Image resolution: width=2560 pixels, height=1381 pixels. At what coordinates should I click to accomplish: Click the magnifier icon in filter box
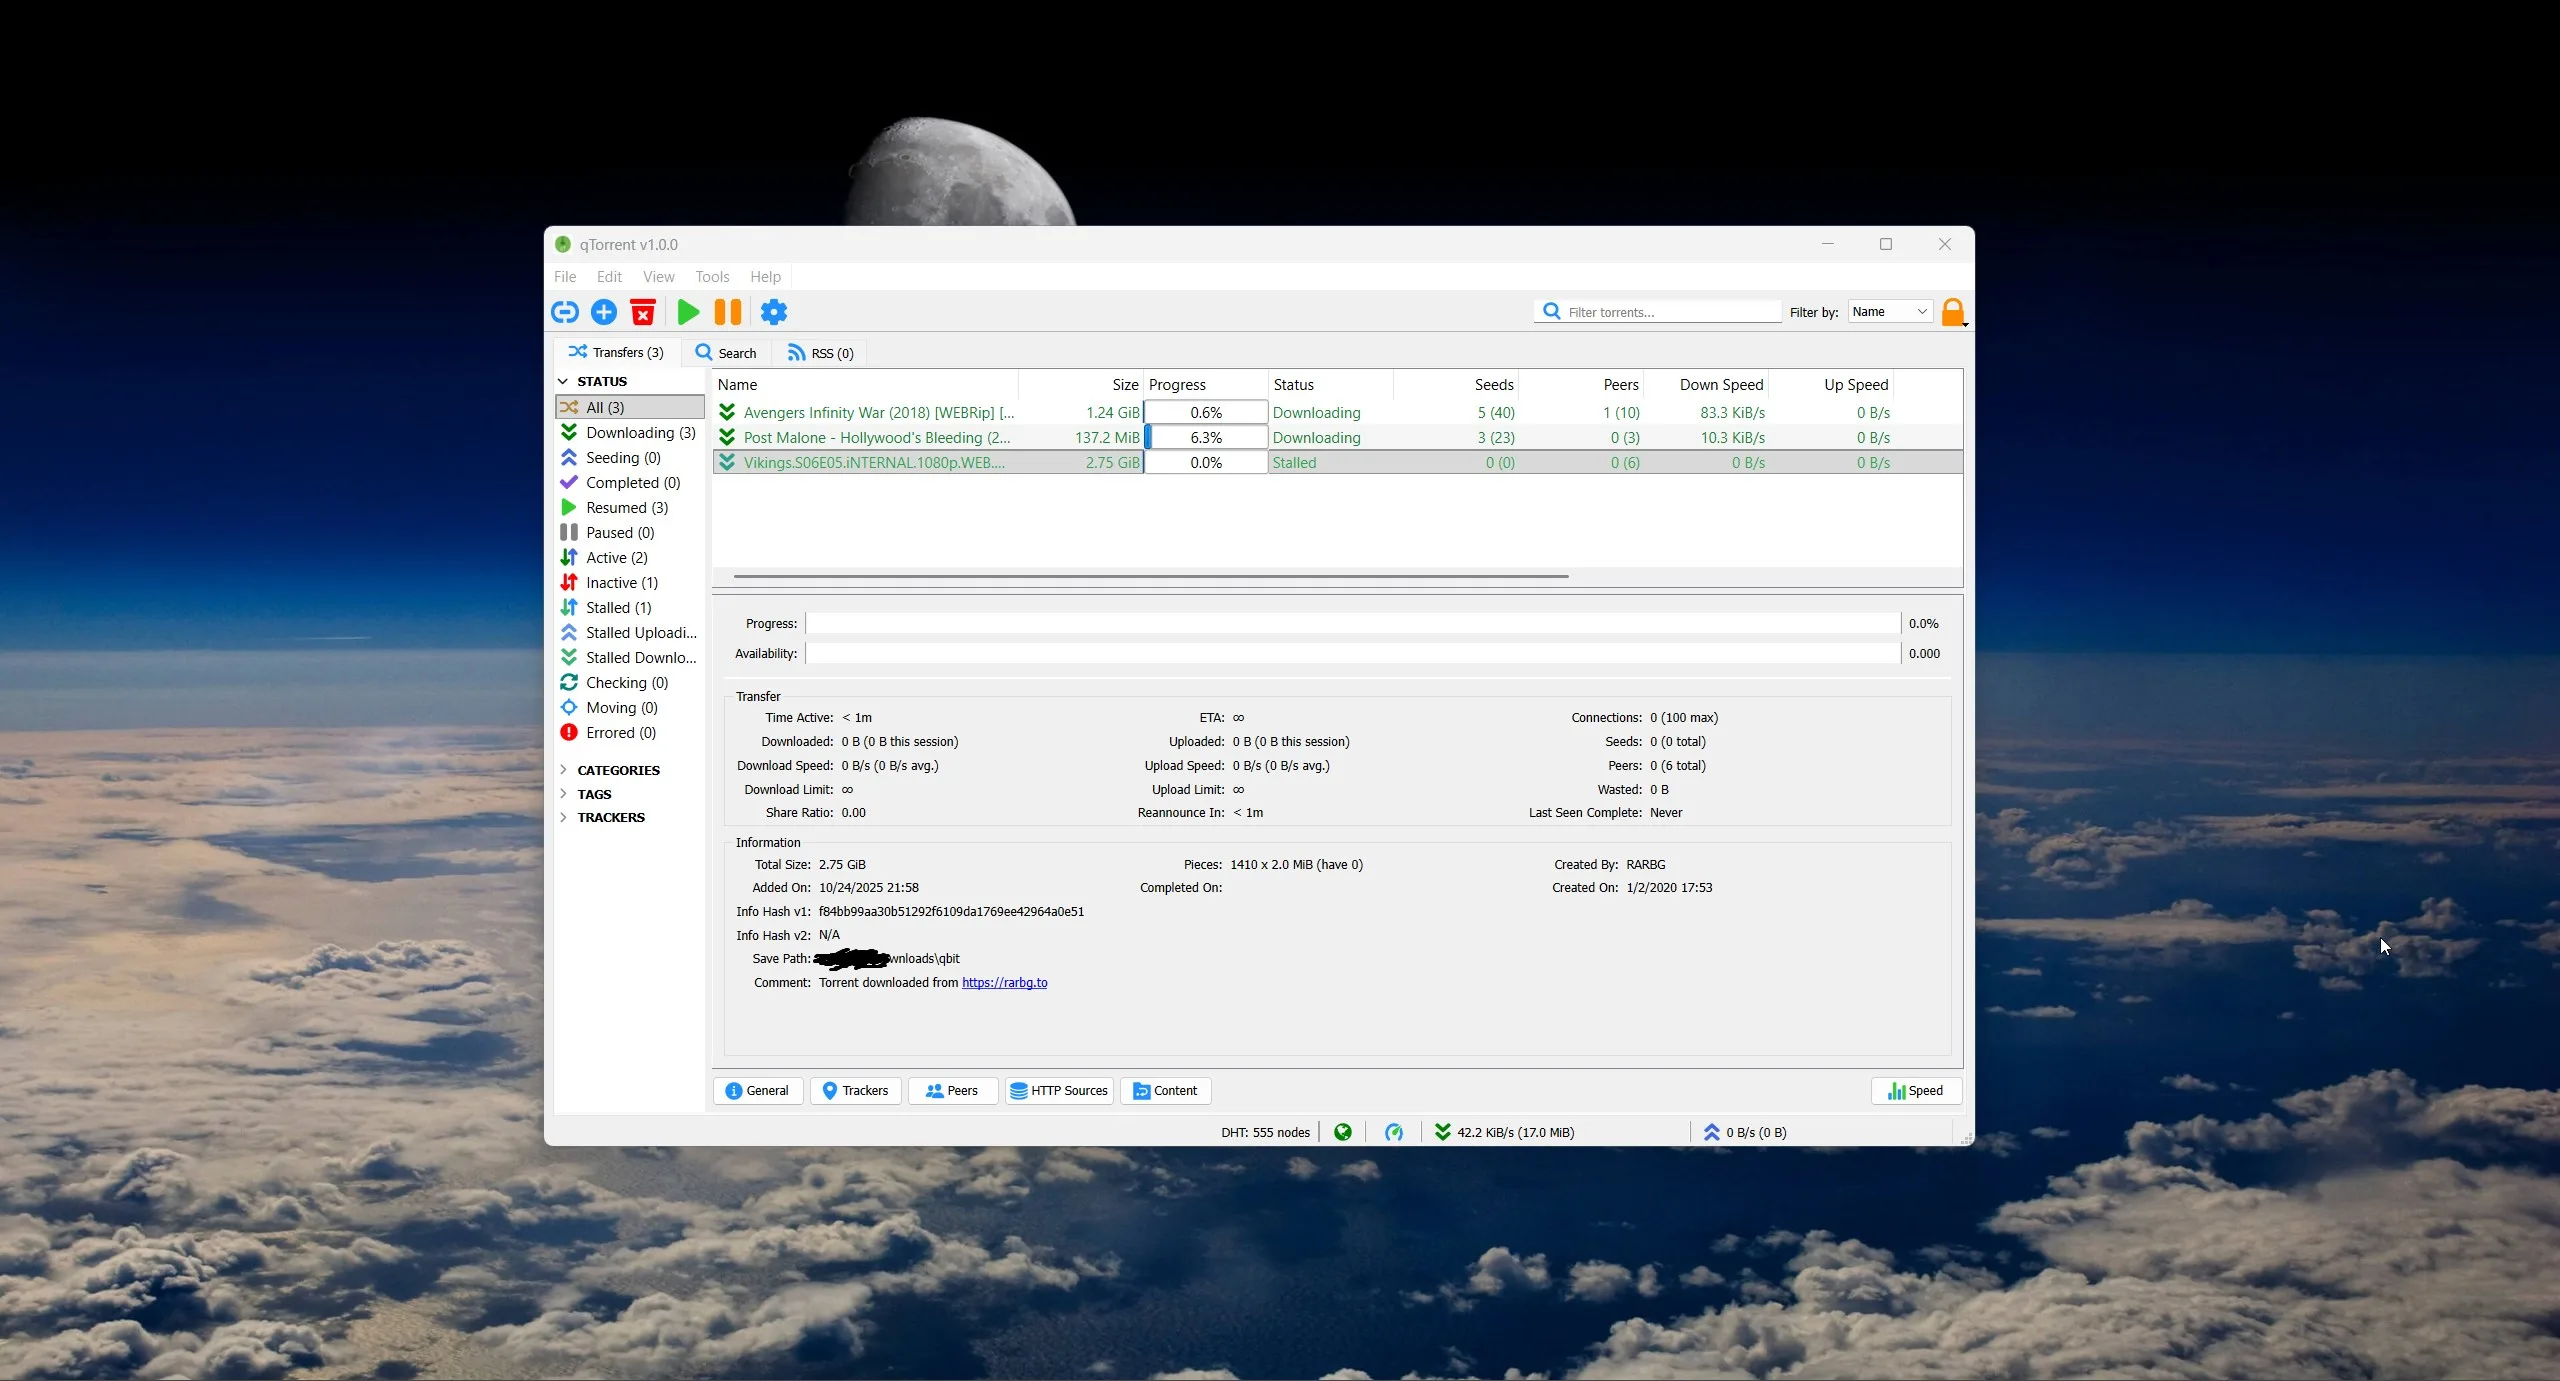tap(1551, 311)
